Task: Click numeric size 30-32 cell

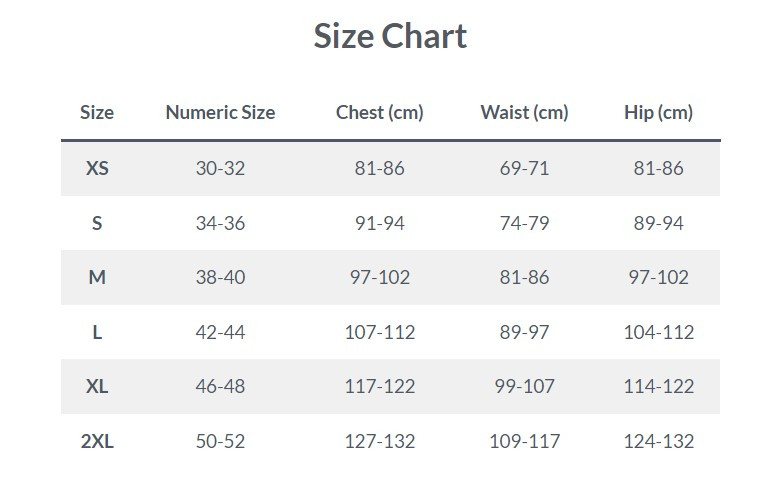Action: coord(220,168)
